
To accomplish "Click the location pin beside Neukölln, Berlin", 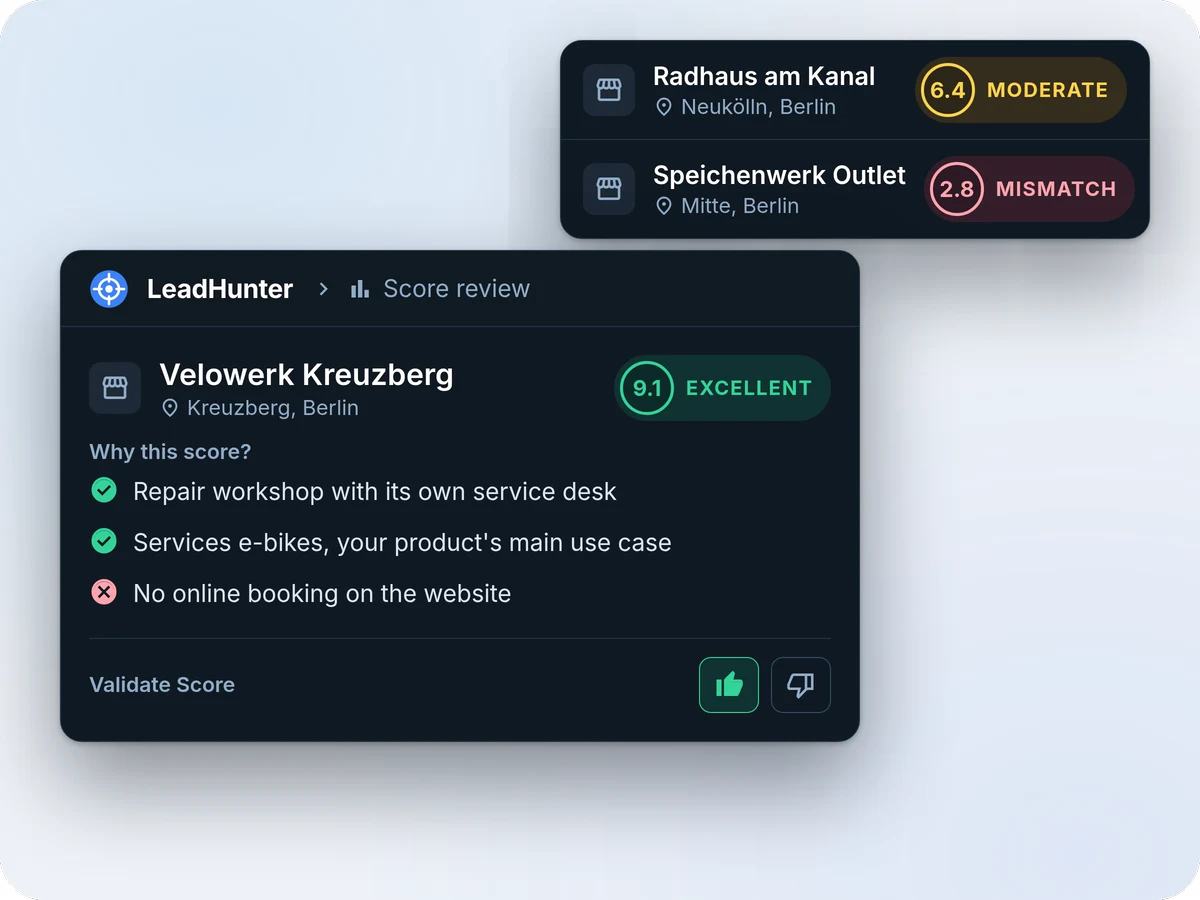I will 664,107.
